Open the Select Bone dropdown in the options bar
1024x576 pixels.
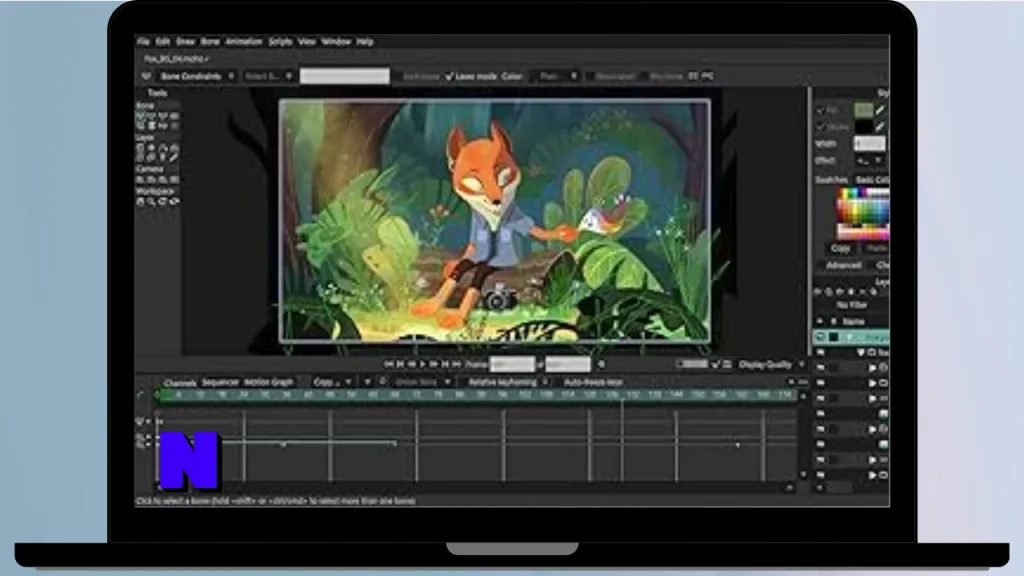tap(268, 76)
